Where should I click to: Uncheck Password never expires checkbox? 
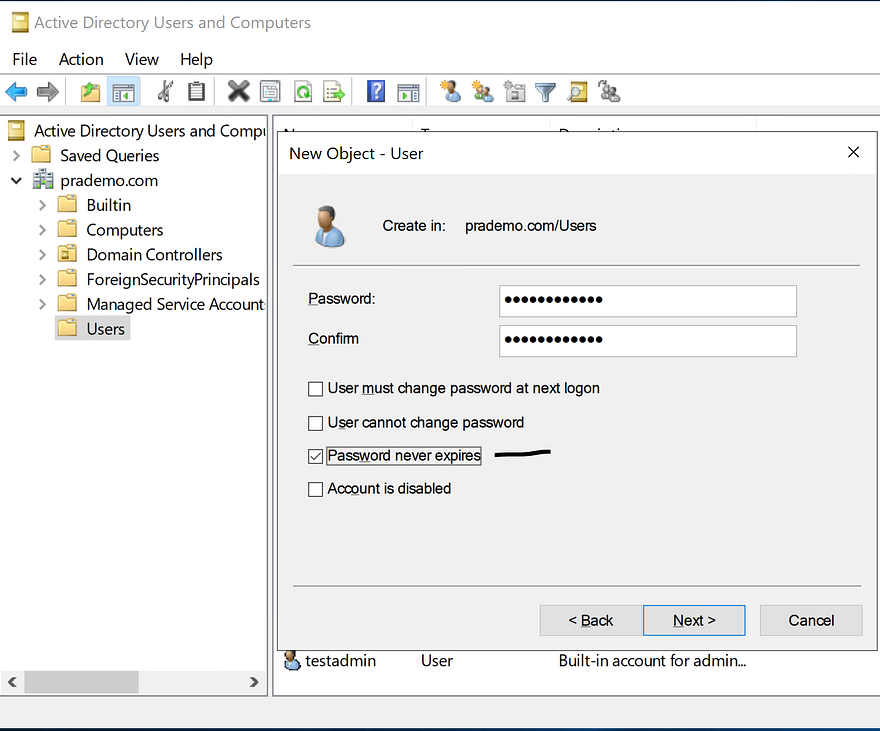click(315, 456)
